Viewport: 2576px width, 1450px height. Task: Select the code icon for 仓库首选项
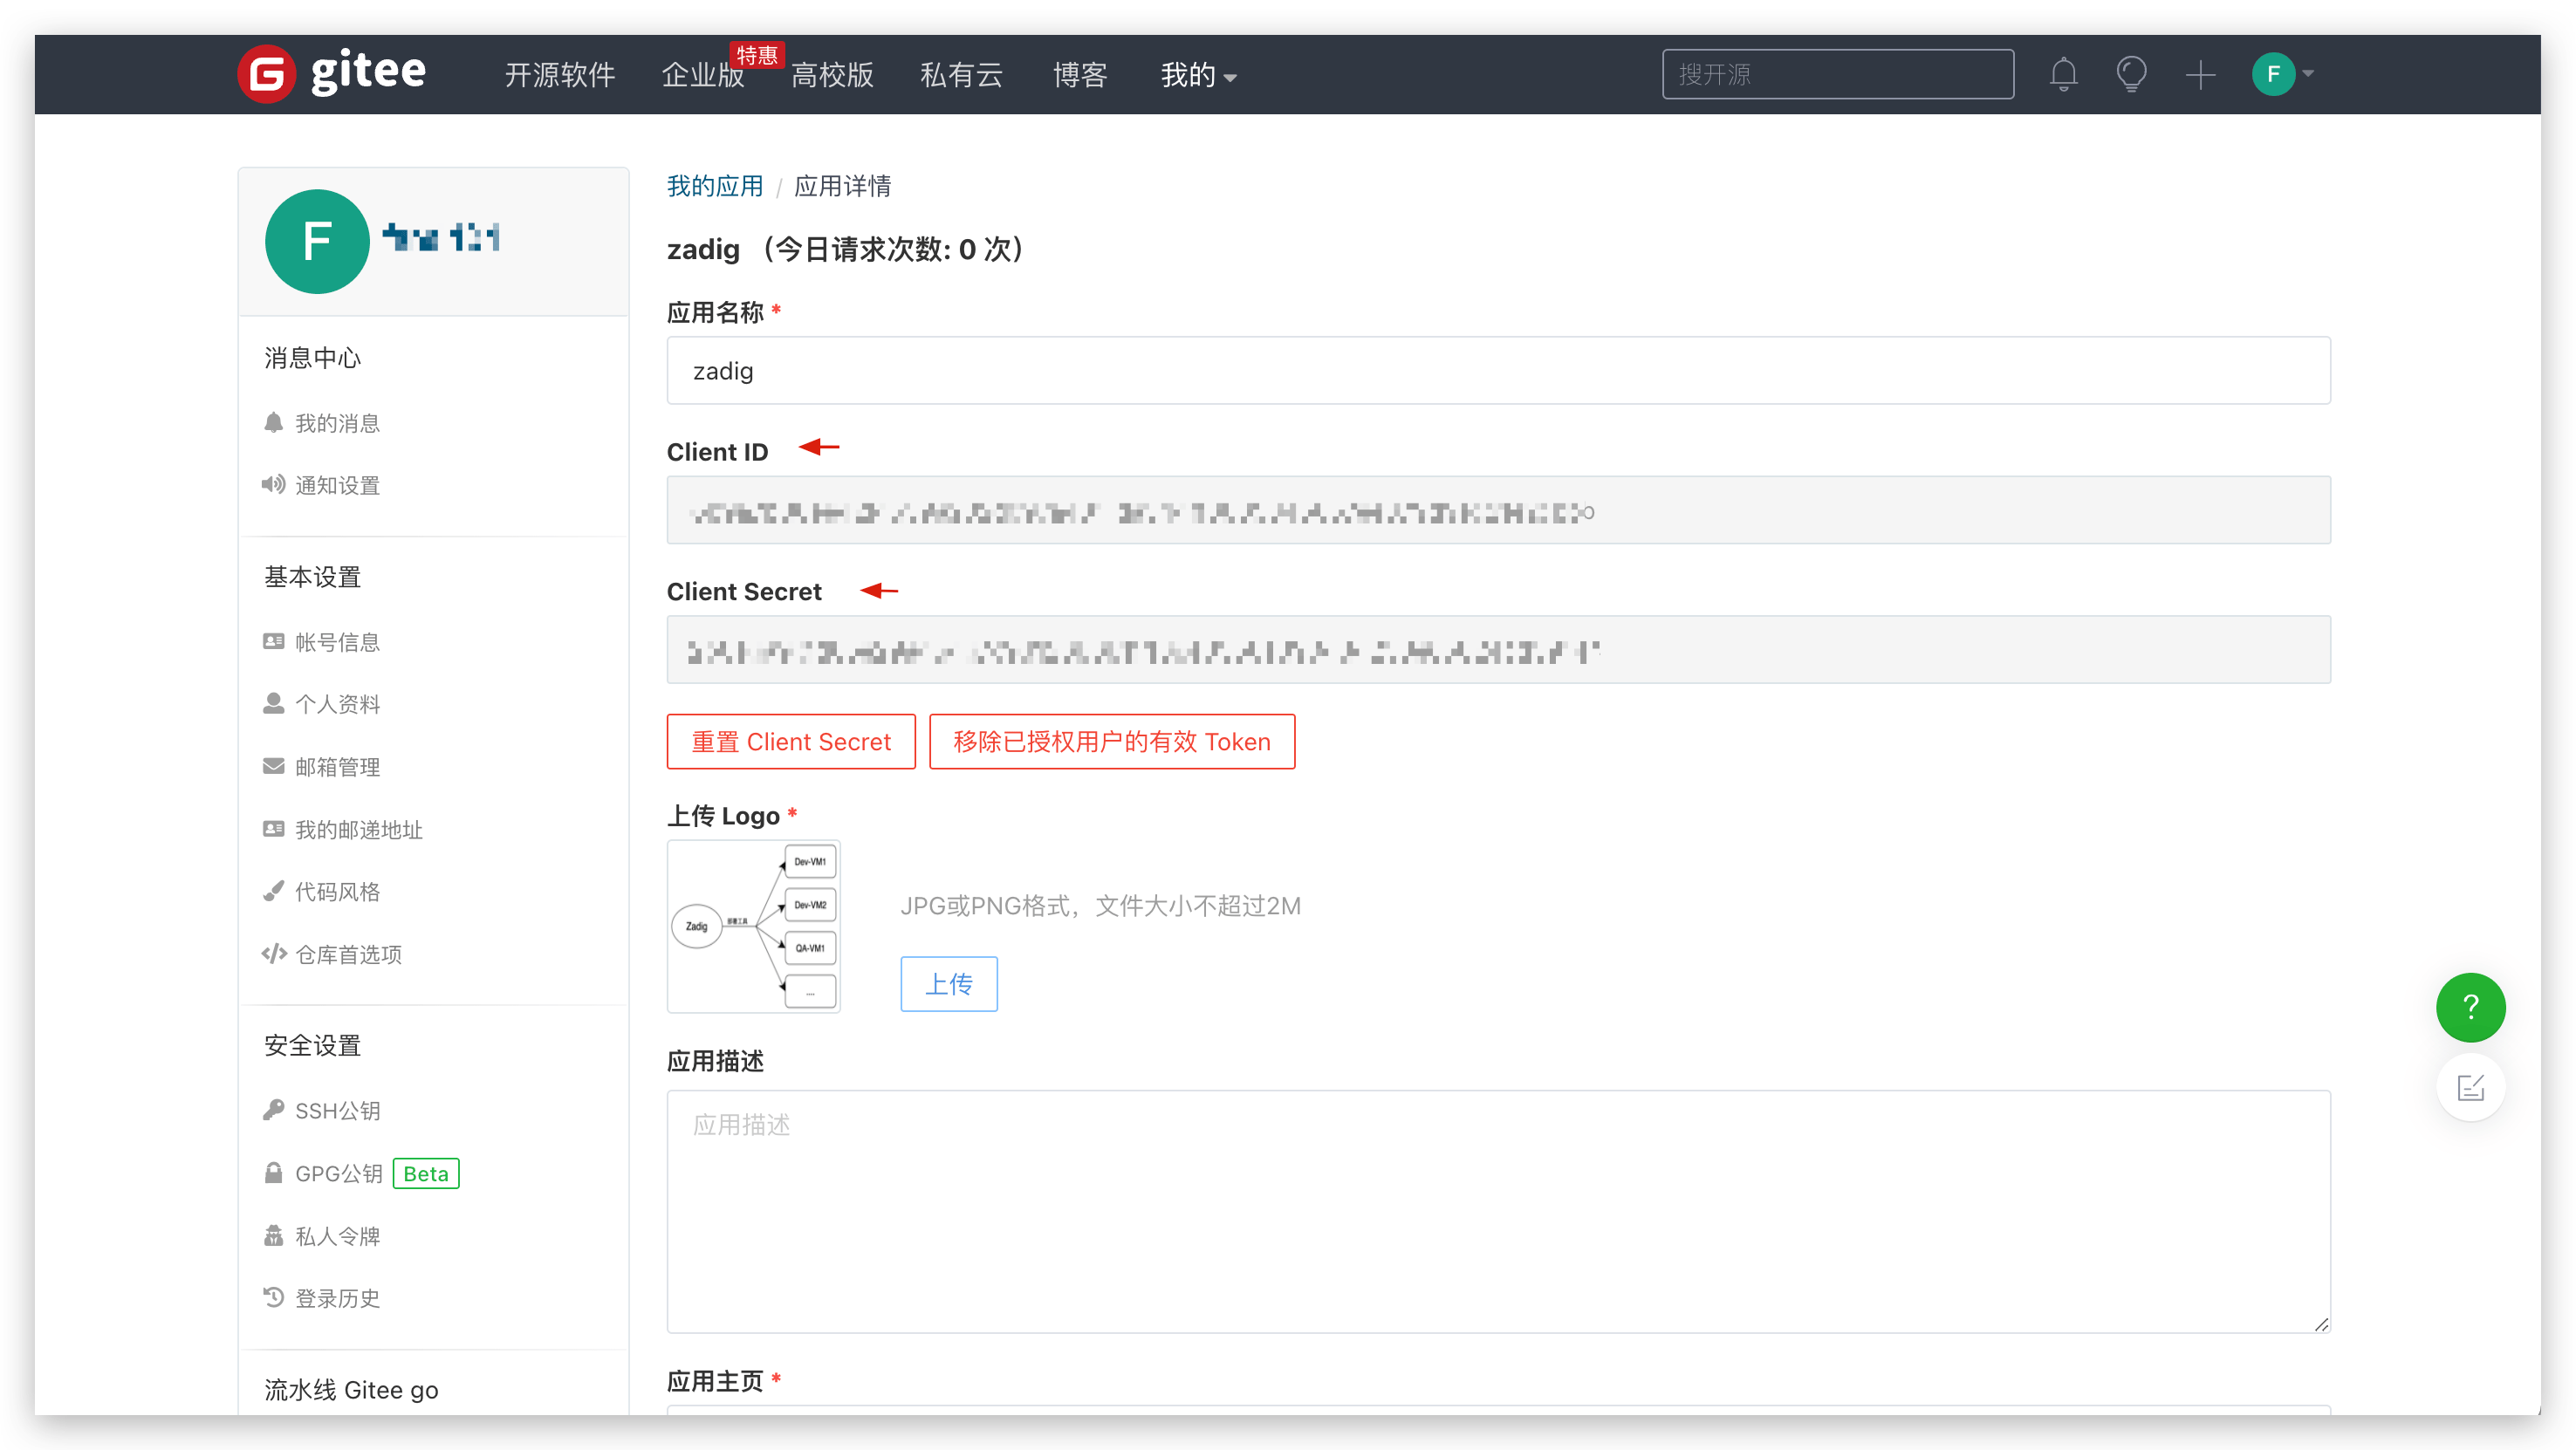[x=273, y=953]
